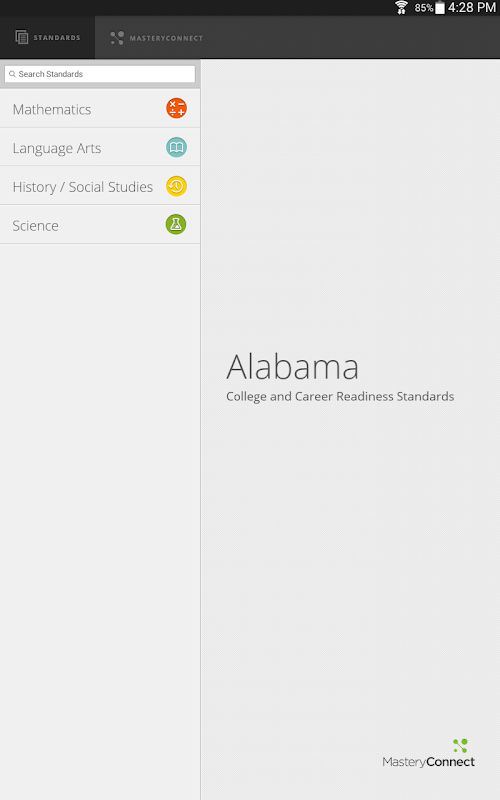The height and width of the screenshot is (800, 500).
Task: Tap the Wi-Fi status icon
Action: [402, 8]
